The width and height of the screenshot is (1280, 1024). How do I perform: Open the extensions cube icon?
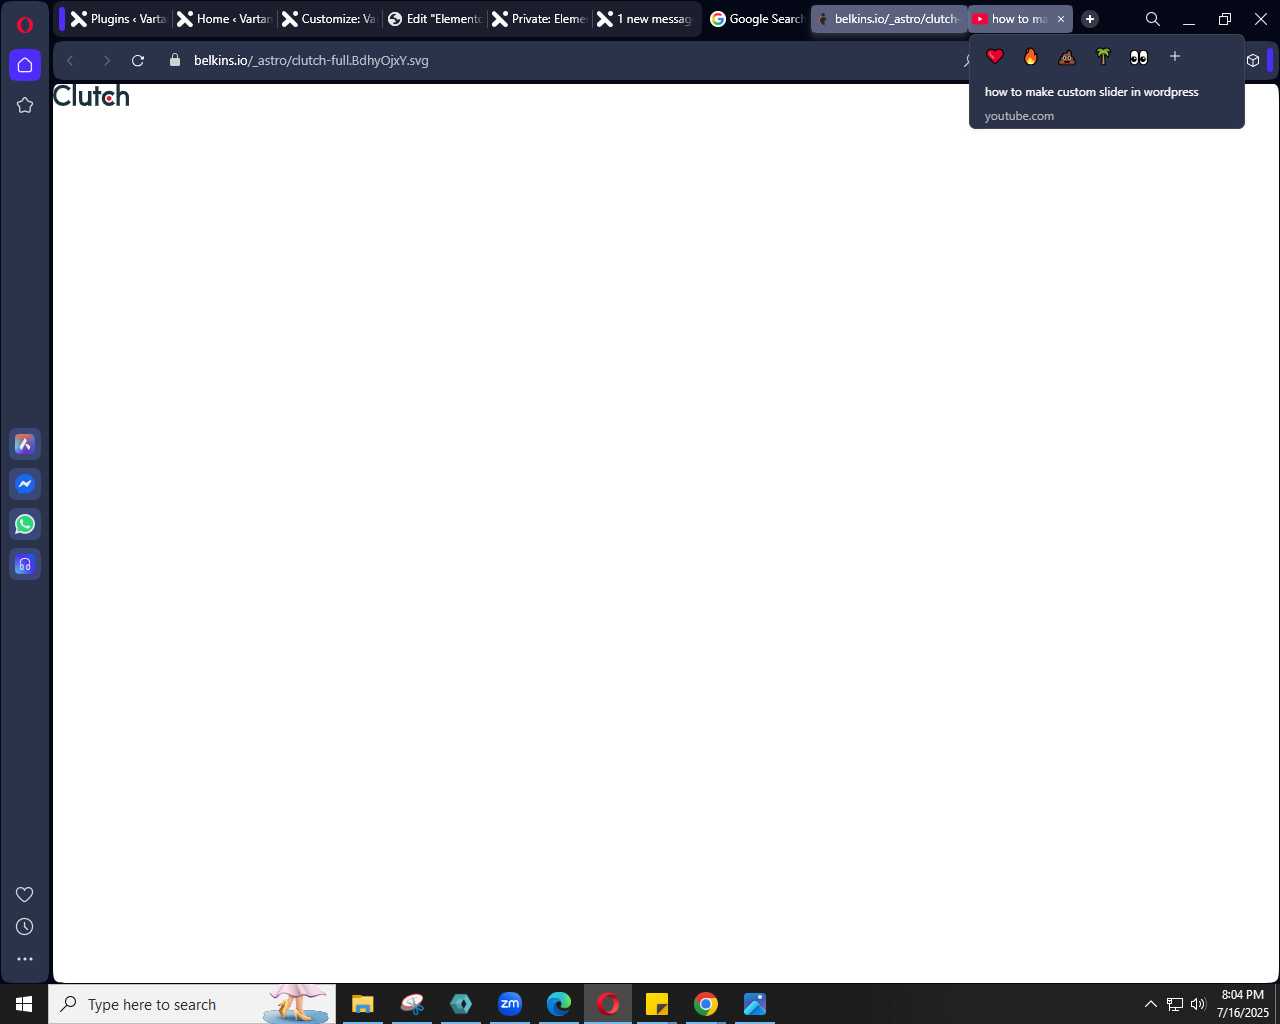click(1253, 61)
